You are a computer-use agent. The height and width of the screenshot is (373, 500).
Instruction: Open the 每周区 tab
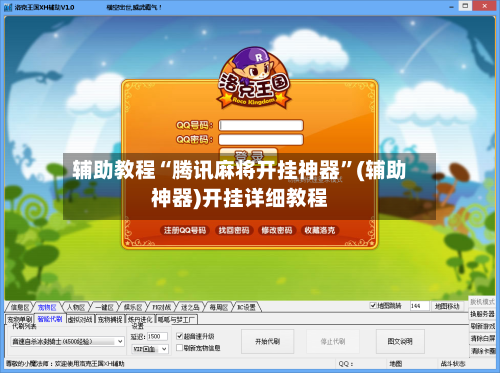[219, 307]
